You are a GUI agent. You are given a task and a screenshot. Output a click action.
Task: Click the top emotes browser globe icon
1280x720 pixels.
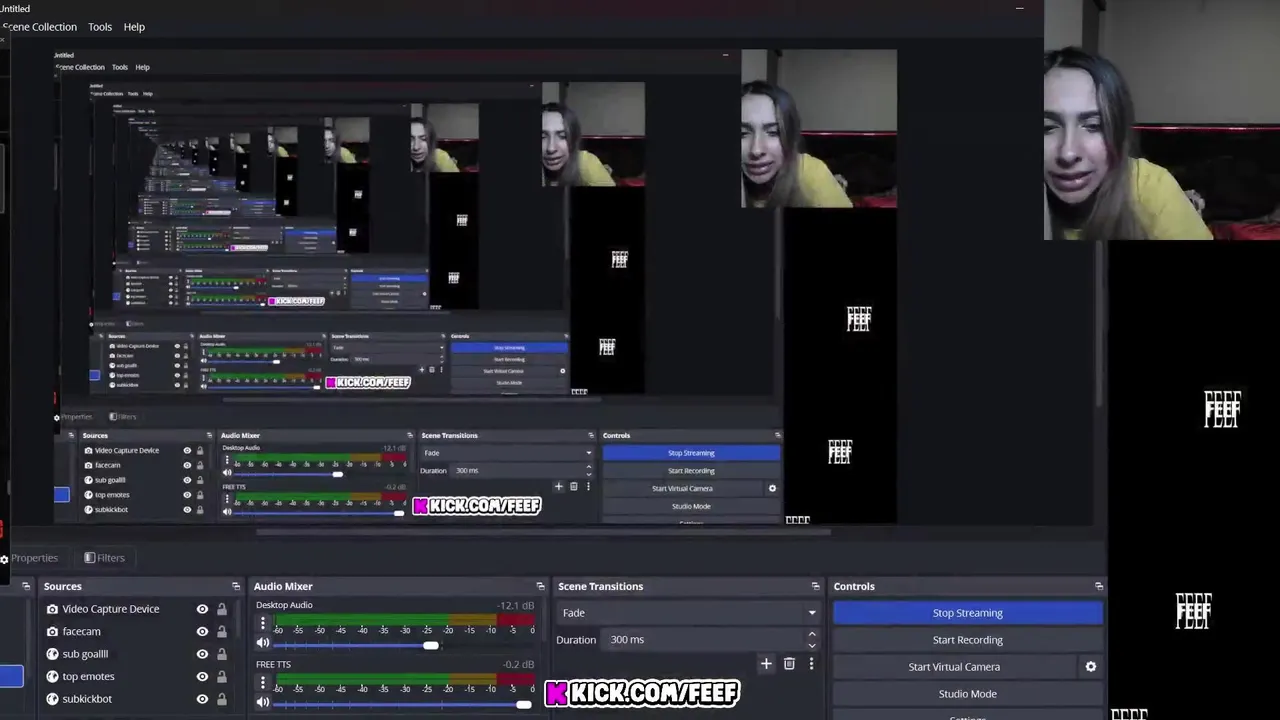pyautogui.click(x=52, y=676)
